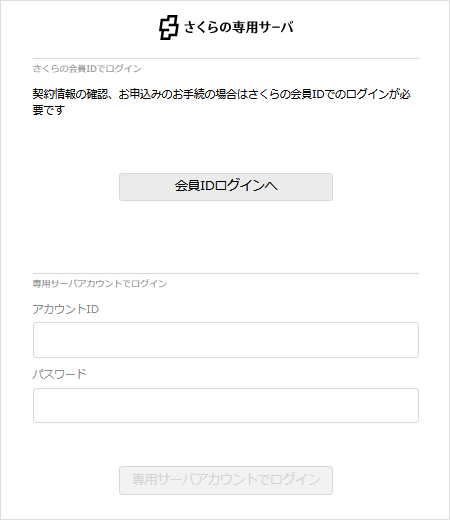This screenshot has width=450, height=520.
Task: Click the text お申込みのお手続 in the description
Action: tap(162, 94)
